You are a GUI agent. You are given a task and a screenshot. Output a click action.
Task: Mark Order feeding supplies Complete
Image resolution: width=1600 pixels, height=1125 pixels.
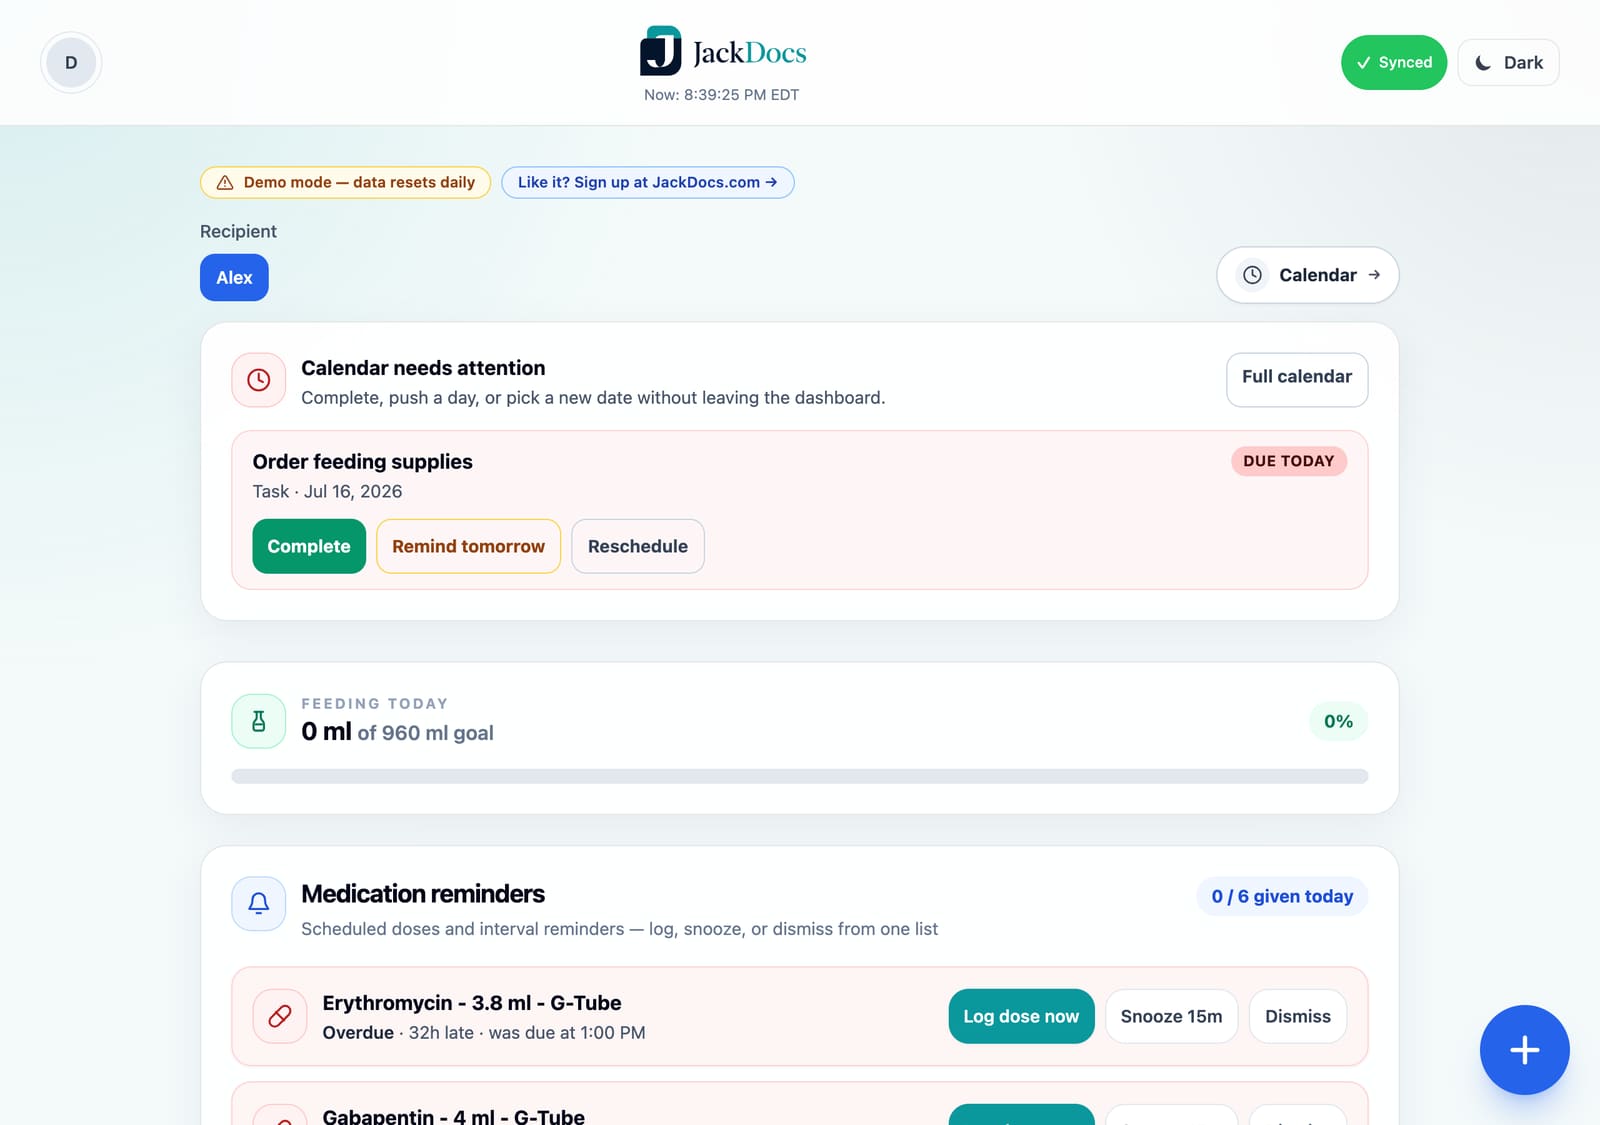(309, 546)
